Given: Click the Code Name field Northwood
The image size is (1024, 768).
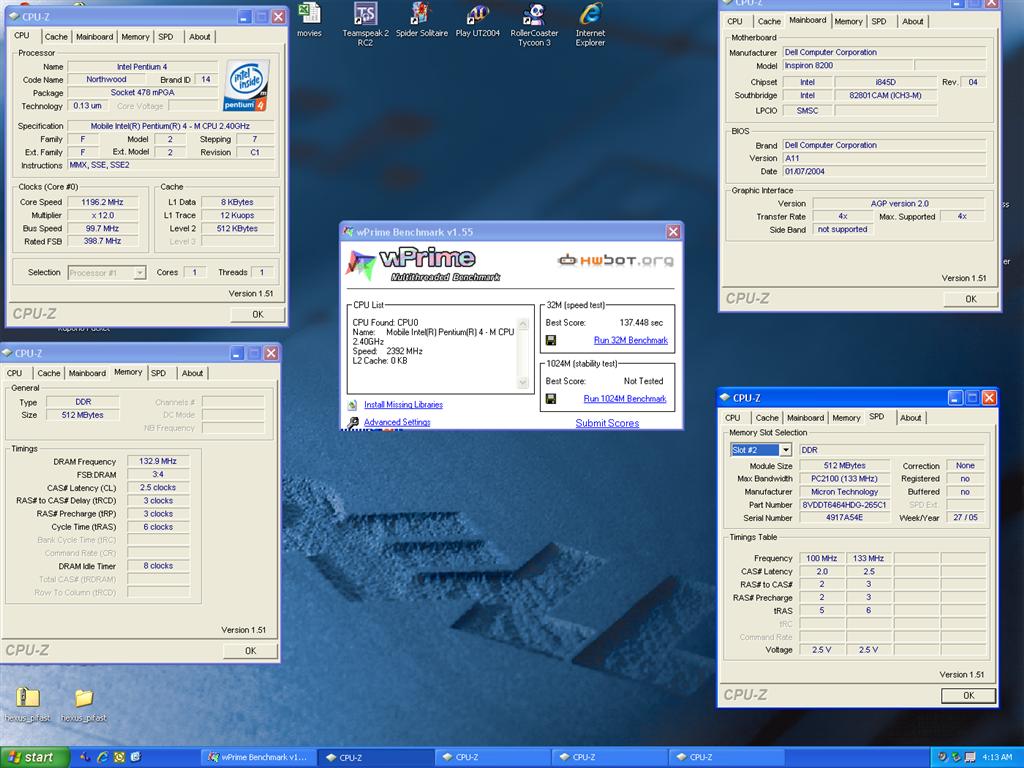Looking at the screenshot, I should 106,79.
